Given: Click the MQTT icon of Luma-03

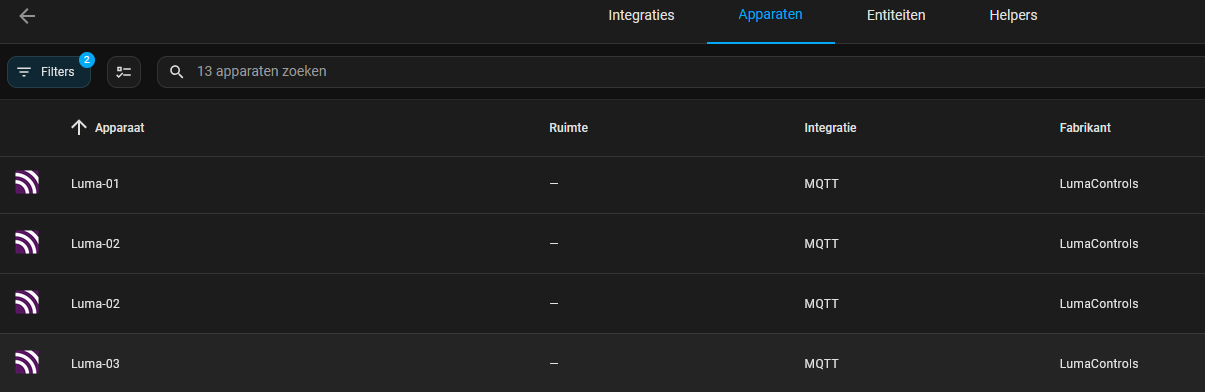Looking at the screenshot, I should pos(27,363).
